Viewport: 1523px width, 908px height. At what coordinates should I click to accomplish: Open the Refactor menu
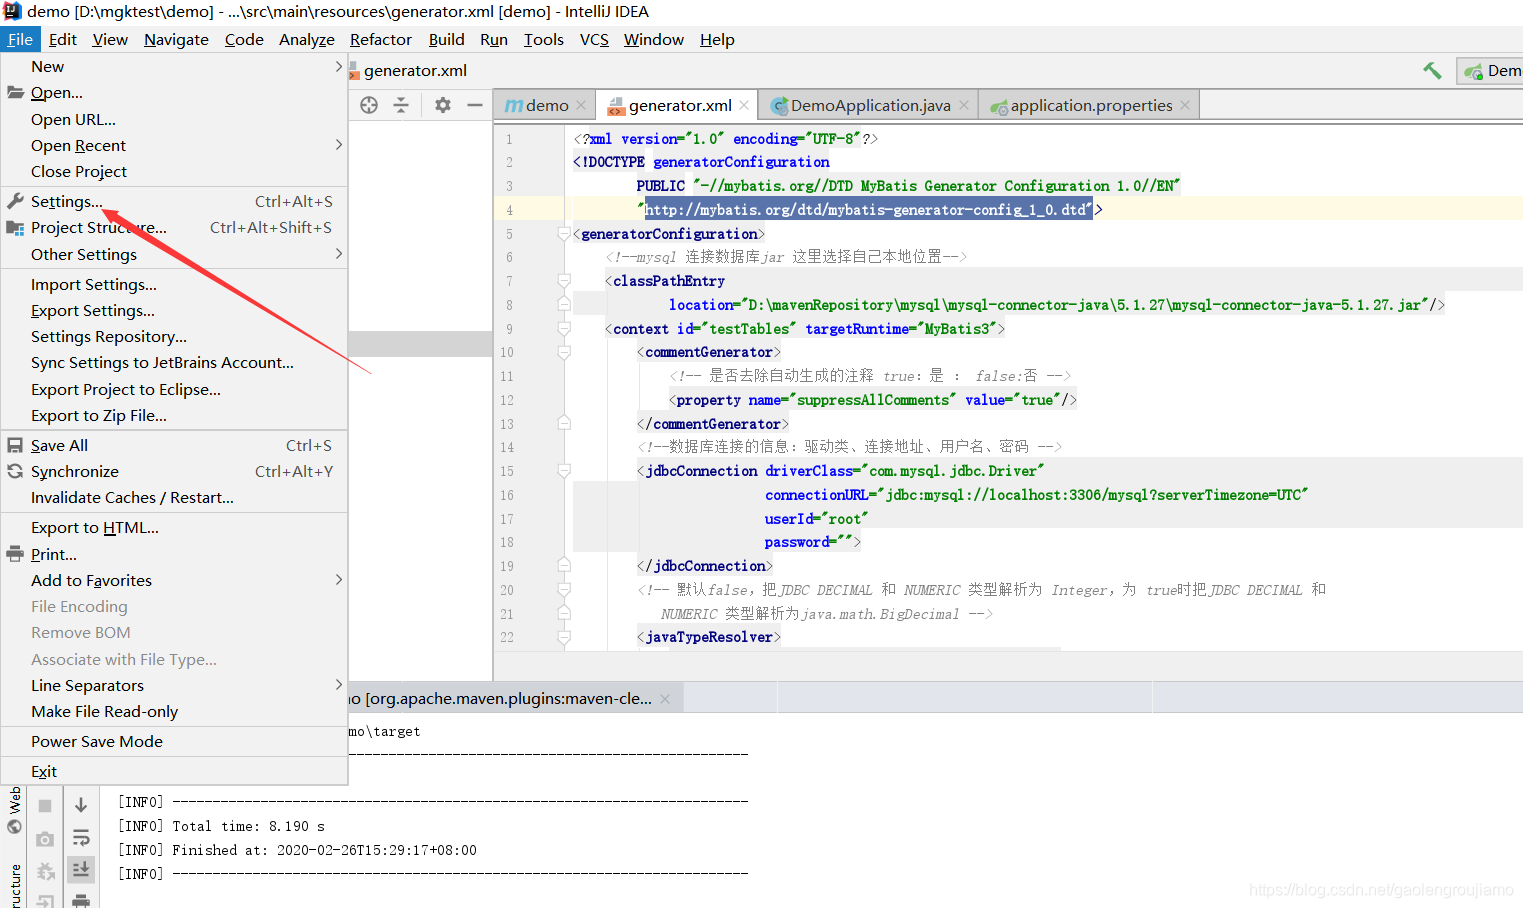pyautogui.click(x=380, y=39)
